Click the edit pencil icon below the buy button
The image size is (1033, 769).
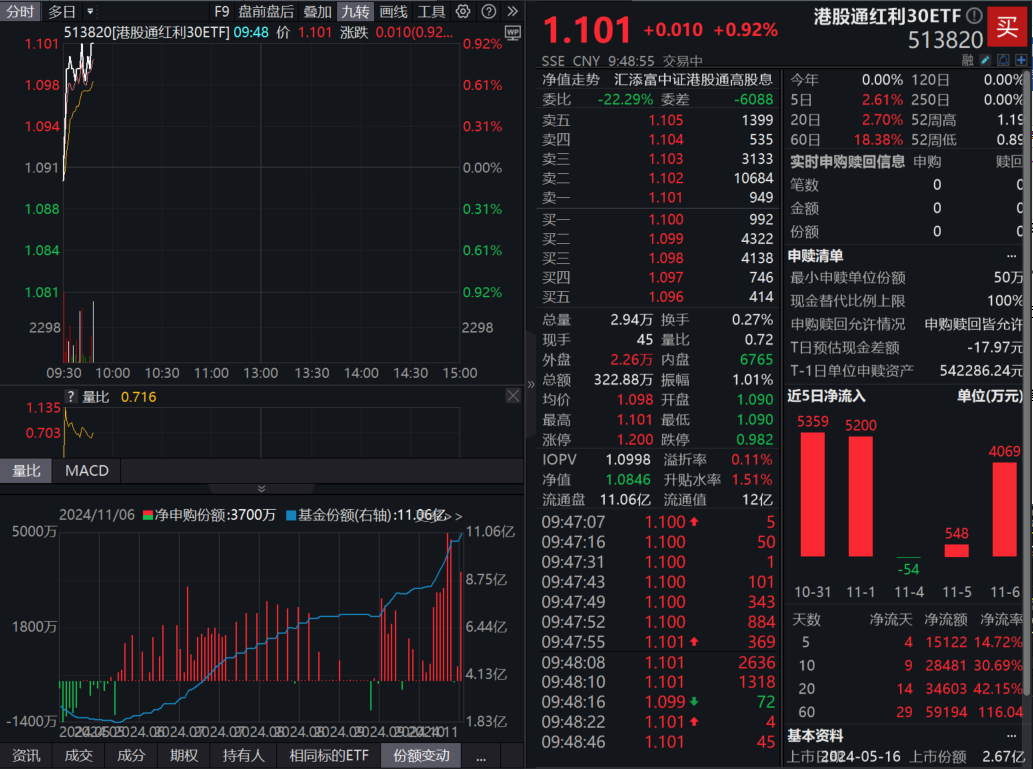985,60
